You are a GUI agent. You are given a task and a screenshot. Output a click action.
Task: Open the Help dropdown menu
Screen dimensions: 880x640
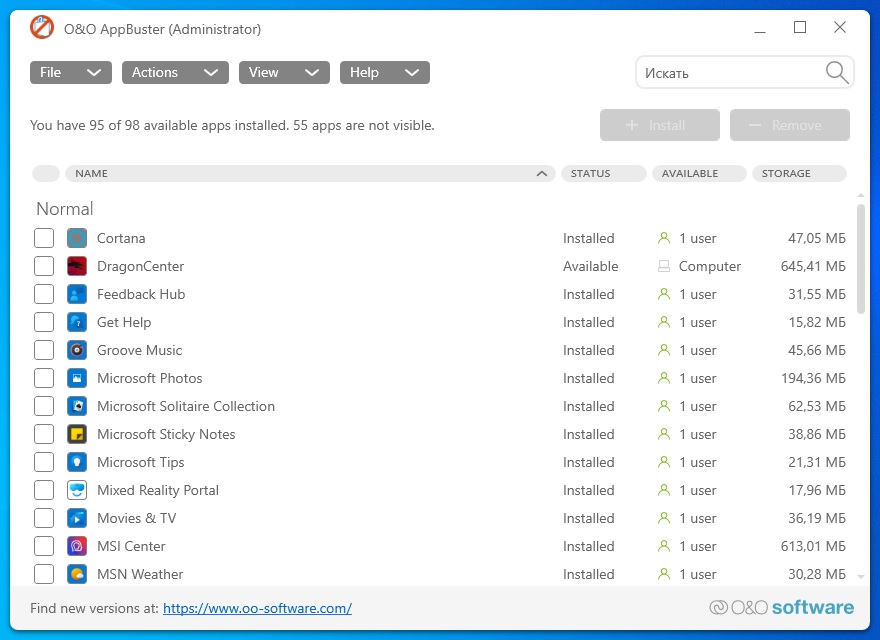(x=384, y=72)
